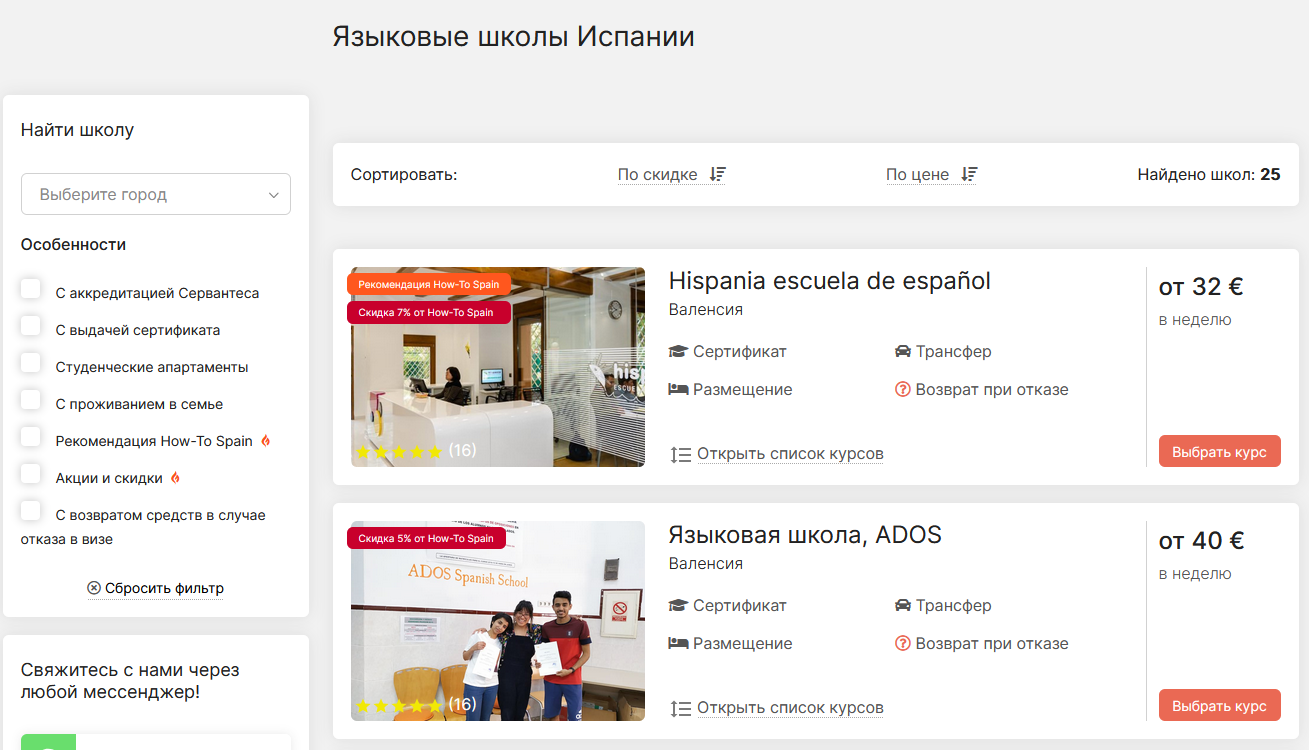Check the Акции и скидки filter

coord(31,474)
